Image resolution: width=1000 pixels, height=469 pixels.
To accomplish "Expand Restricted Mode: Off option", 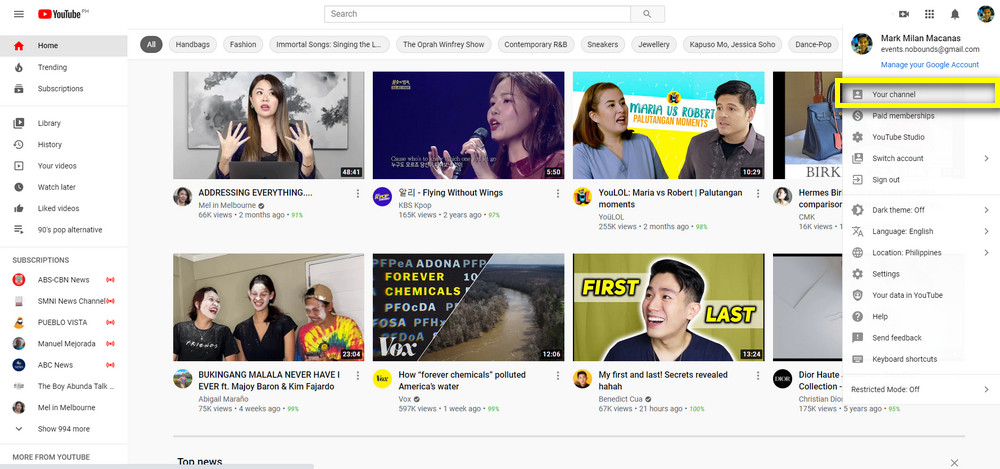I will 921,389.
